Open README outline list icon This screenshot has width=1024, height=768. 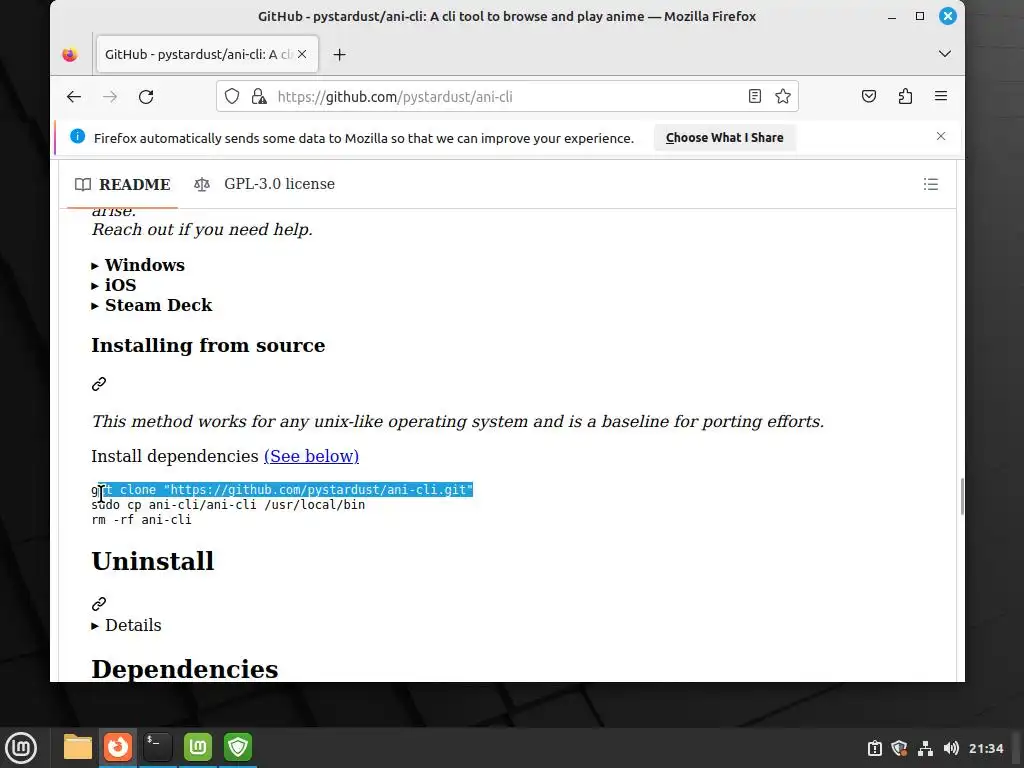[931, 184]
